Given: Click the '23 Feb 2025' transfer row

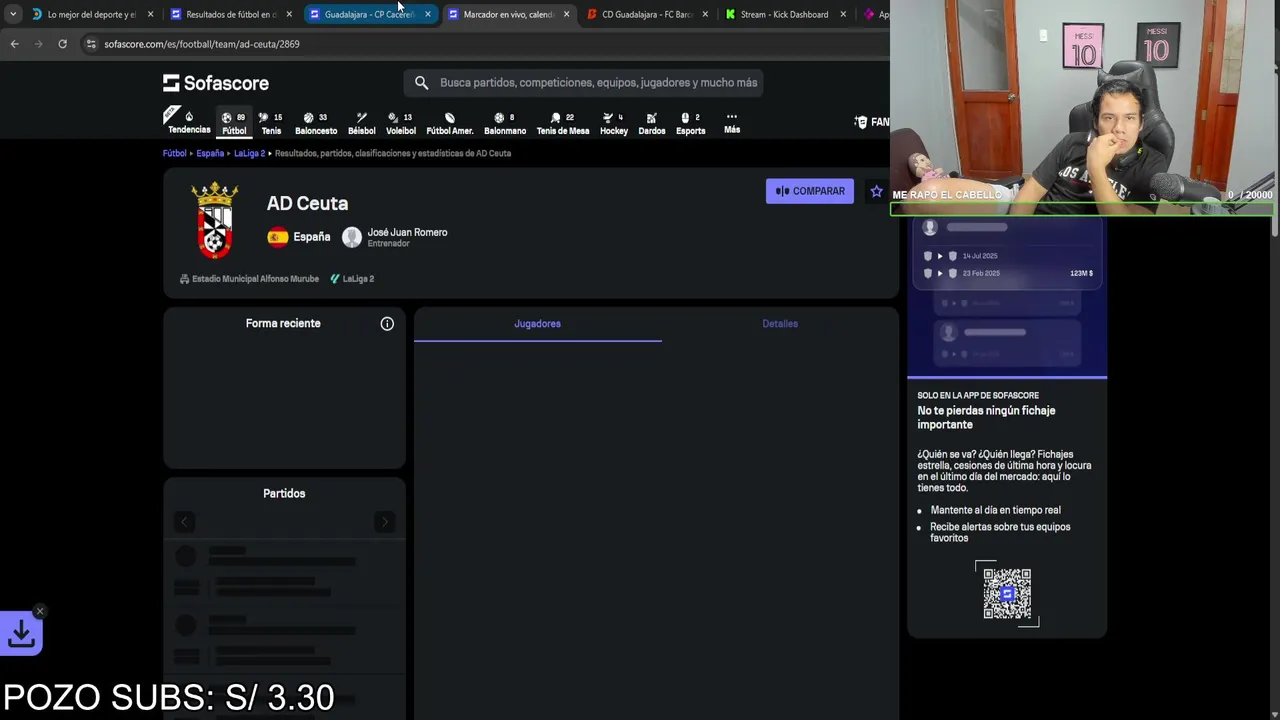Looking at the screenshot, I should pos(1009,273).
